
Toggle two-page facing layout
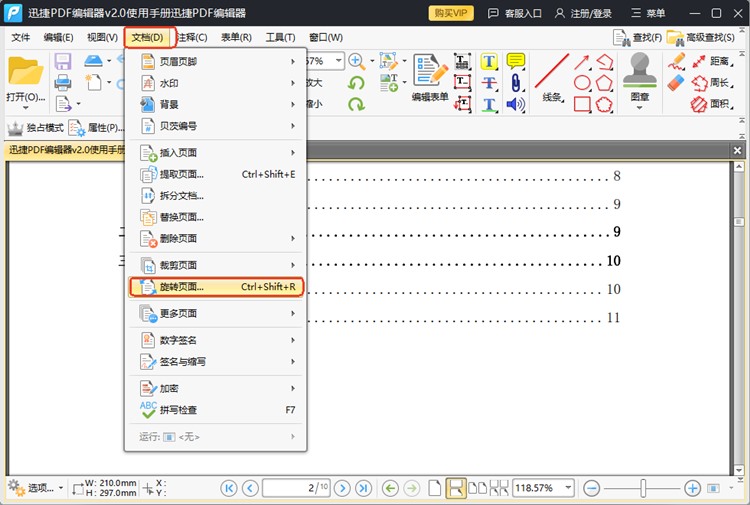[477, 488]
